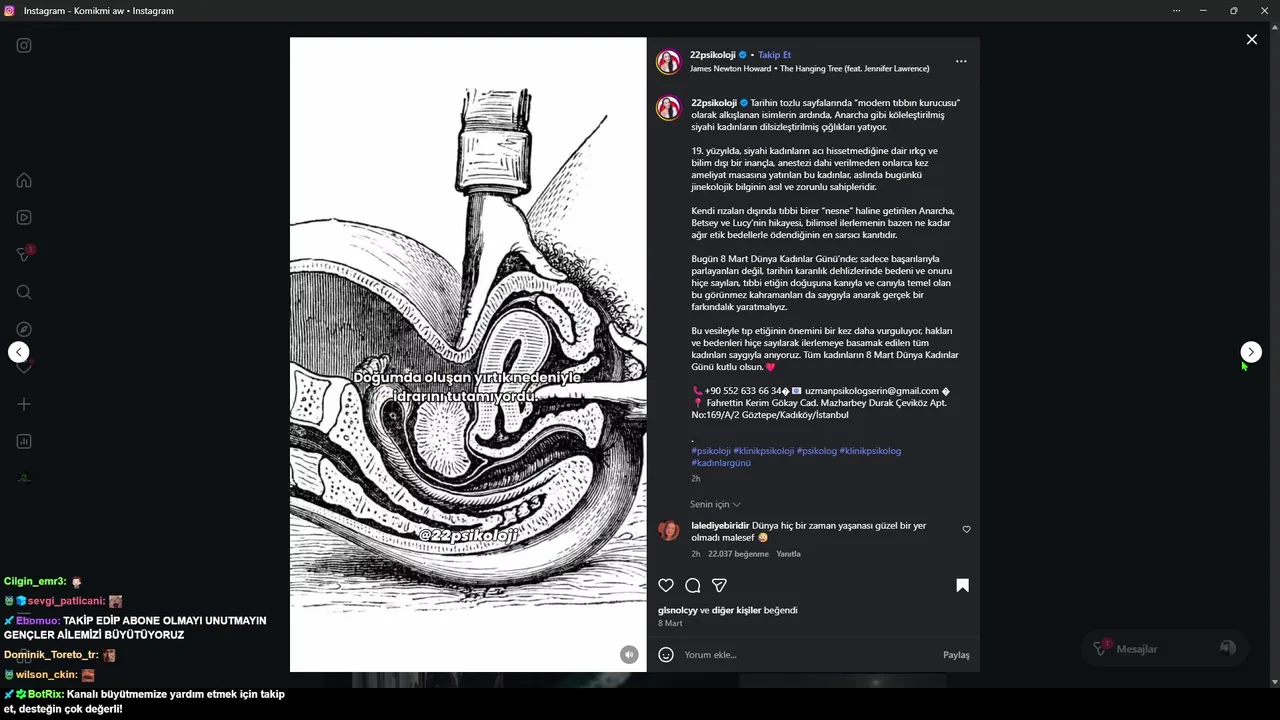The height and width of the screenshot is (720, 1280).
Task: Like the post with heart icon
Action: [666, 585]
